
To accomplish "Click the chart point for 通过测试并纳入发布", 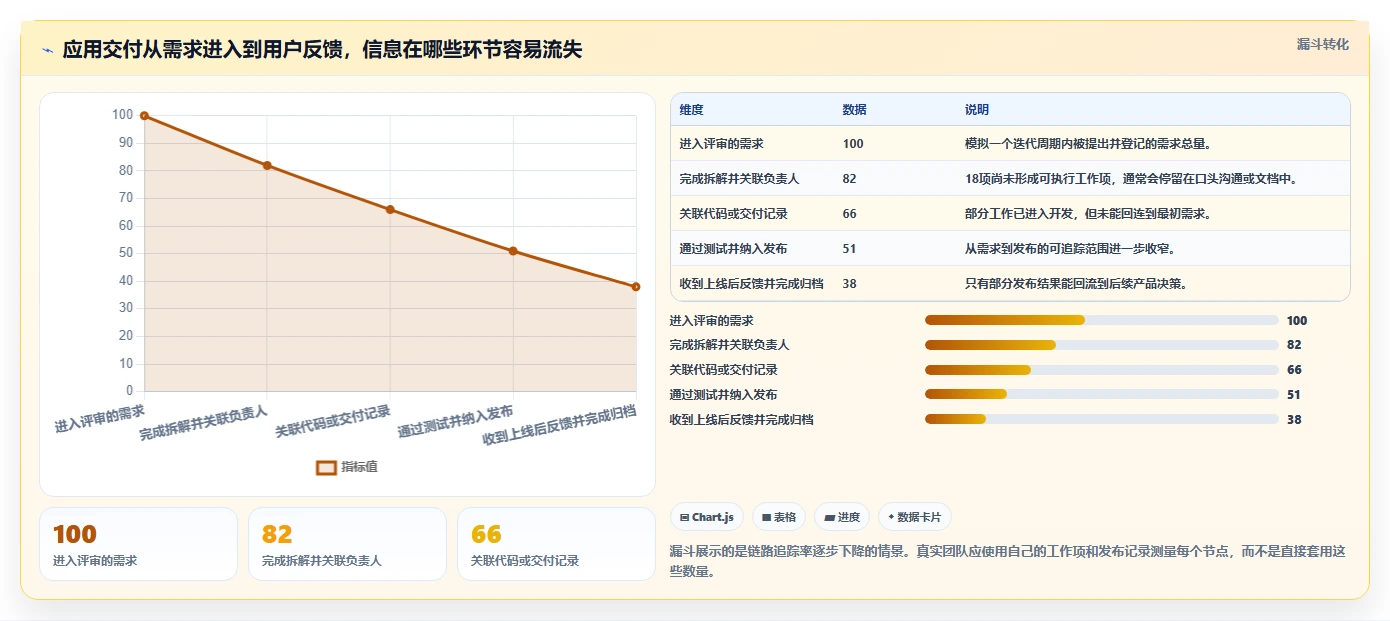I will coord(513,251).
